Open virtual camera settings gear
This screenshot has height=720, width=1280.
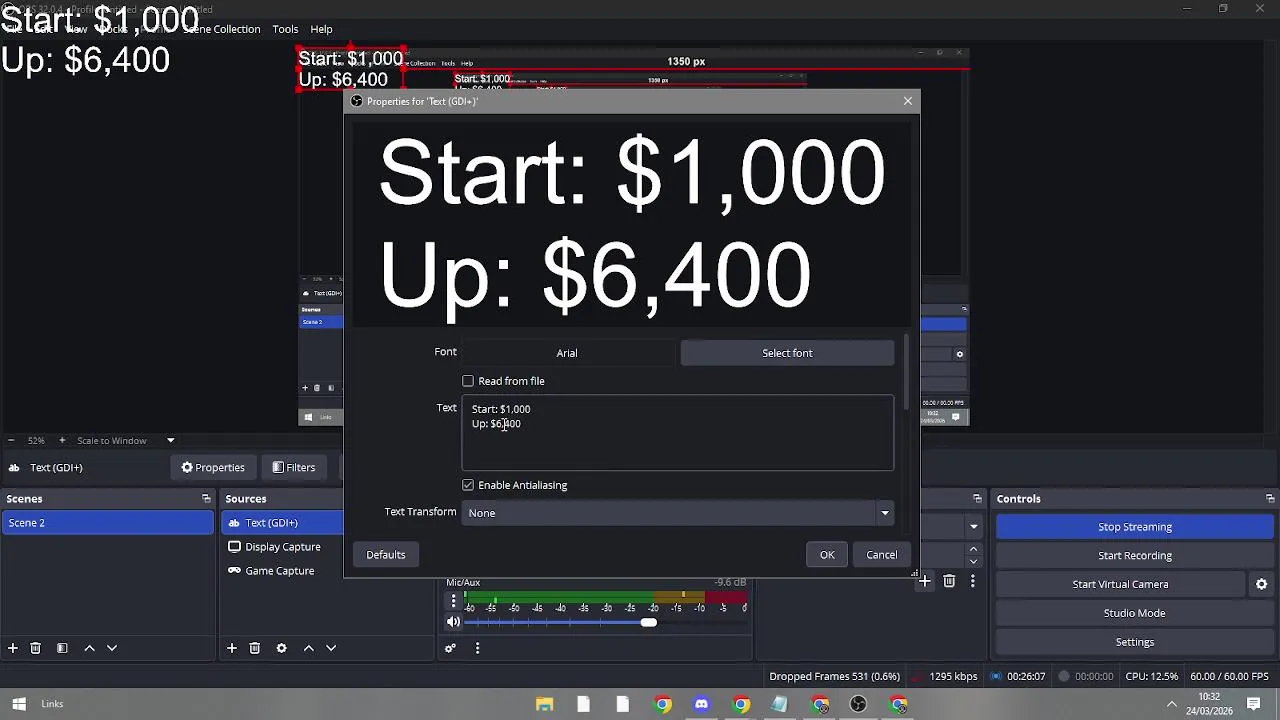pyautogui.click(x=1261, y=584)
